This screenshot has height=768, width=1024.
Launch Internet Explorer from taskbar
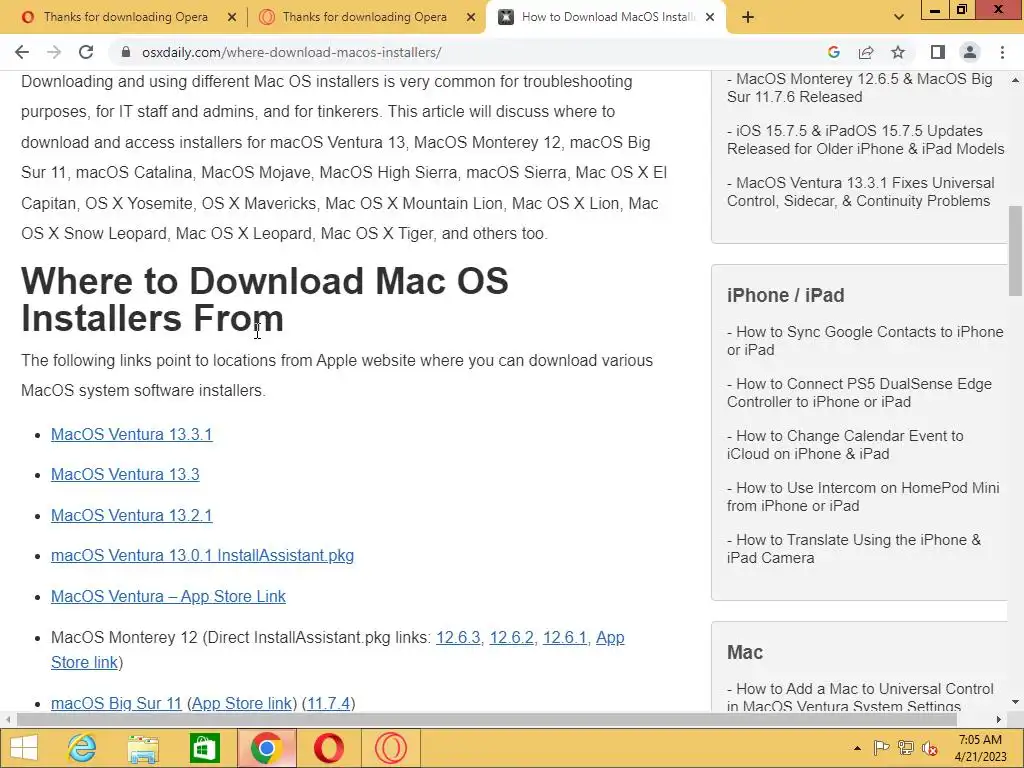coord(82,748)
